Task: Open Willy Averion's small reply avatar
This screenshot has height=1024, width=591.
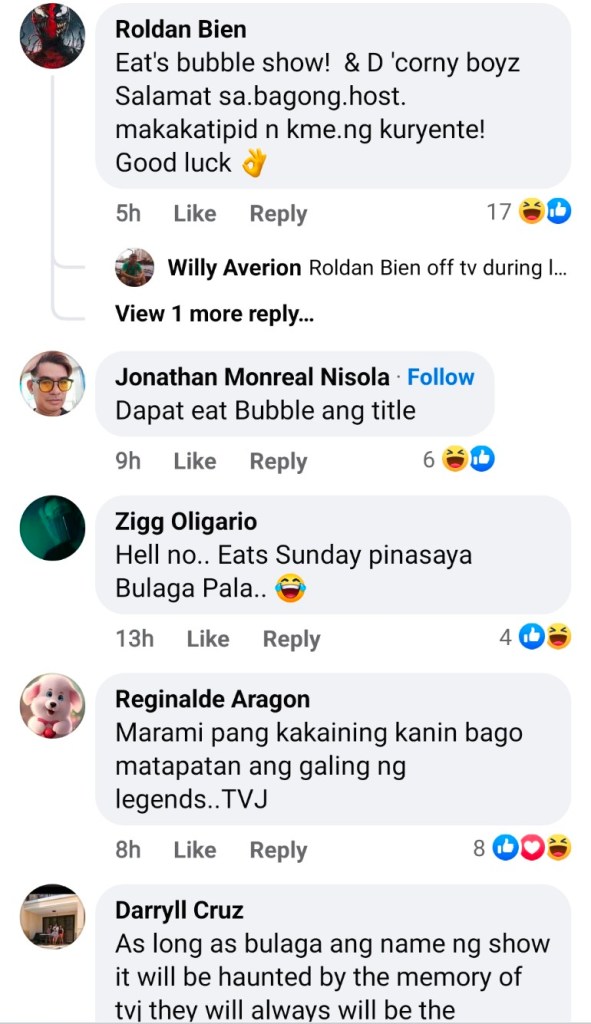Action: [135, 267]
